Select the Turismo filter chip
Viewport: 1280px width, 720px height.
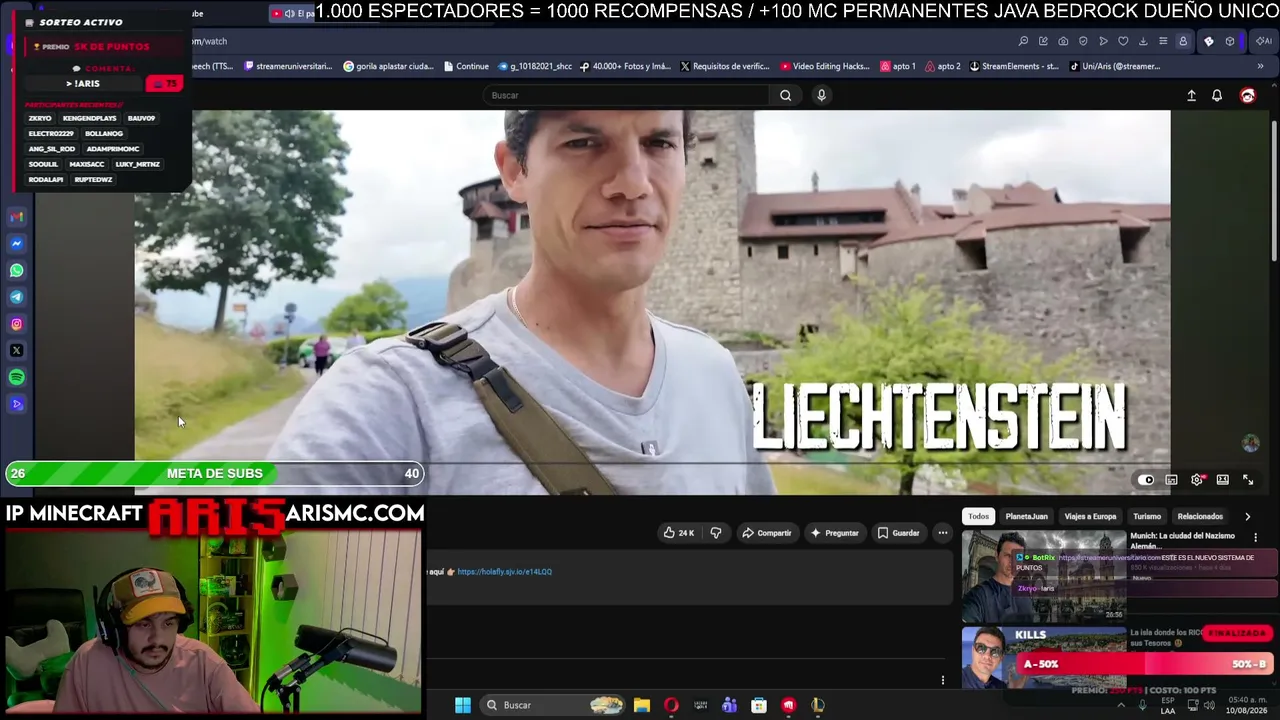tap(1147, 516)
